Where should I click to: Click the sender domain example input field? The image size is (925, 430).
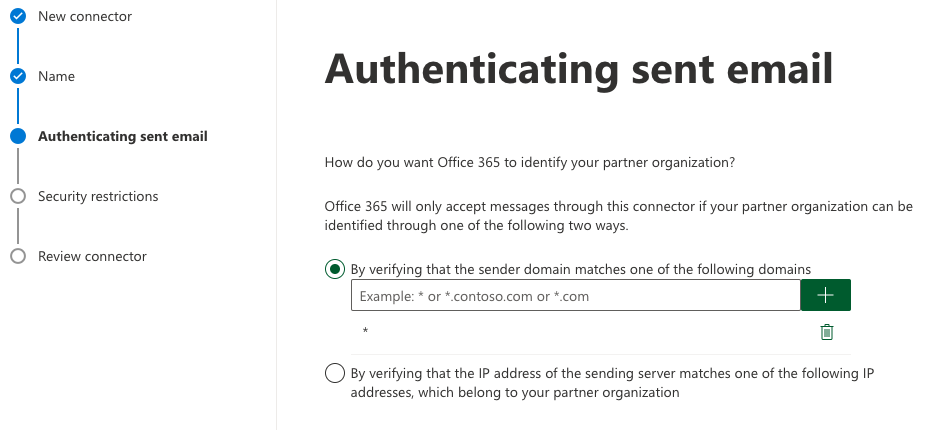point(576,296)
